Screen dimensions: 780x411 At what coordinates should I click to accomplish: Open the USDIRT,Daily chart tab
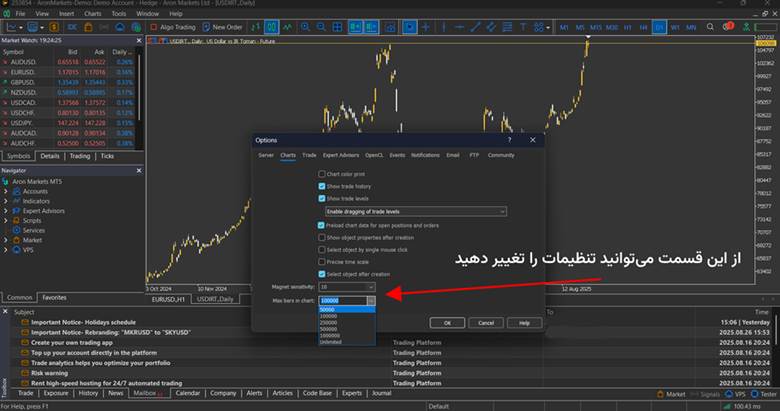tap(215, 299)
